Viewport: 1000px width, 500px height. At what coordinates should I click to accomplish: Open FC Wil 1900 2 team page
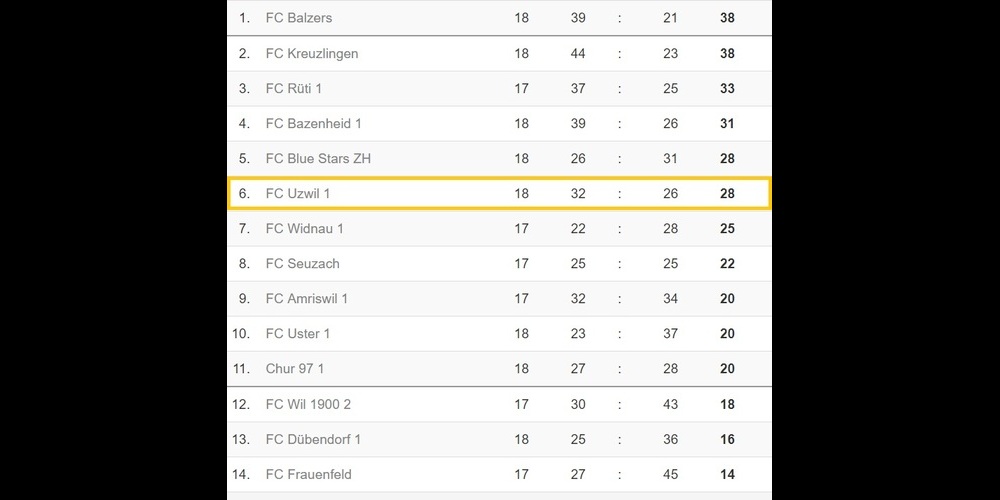(308, 404)
